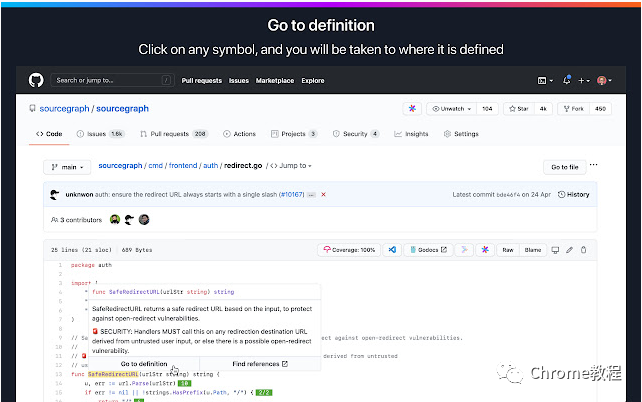Click the red failed-checks X icon

pos(323,194)
